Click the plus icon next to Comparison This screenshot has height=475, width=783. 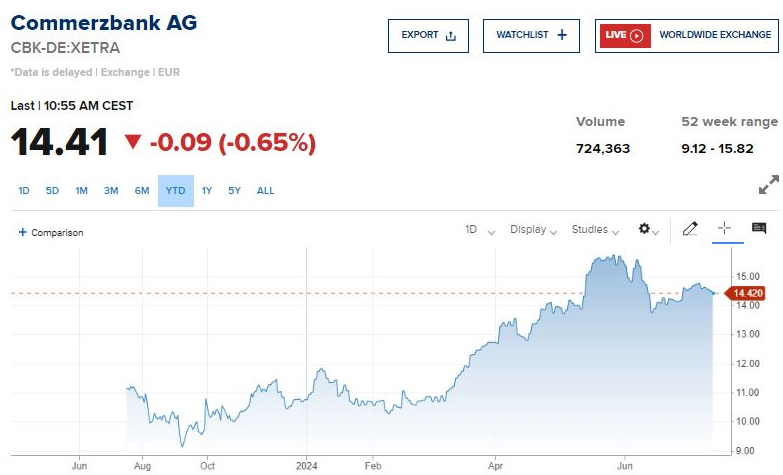pyautogui.click(x=22, y=232)
